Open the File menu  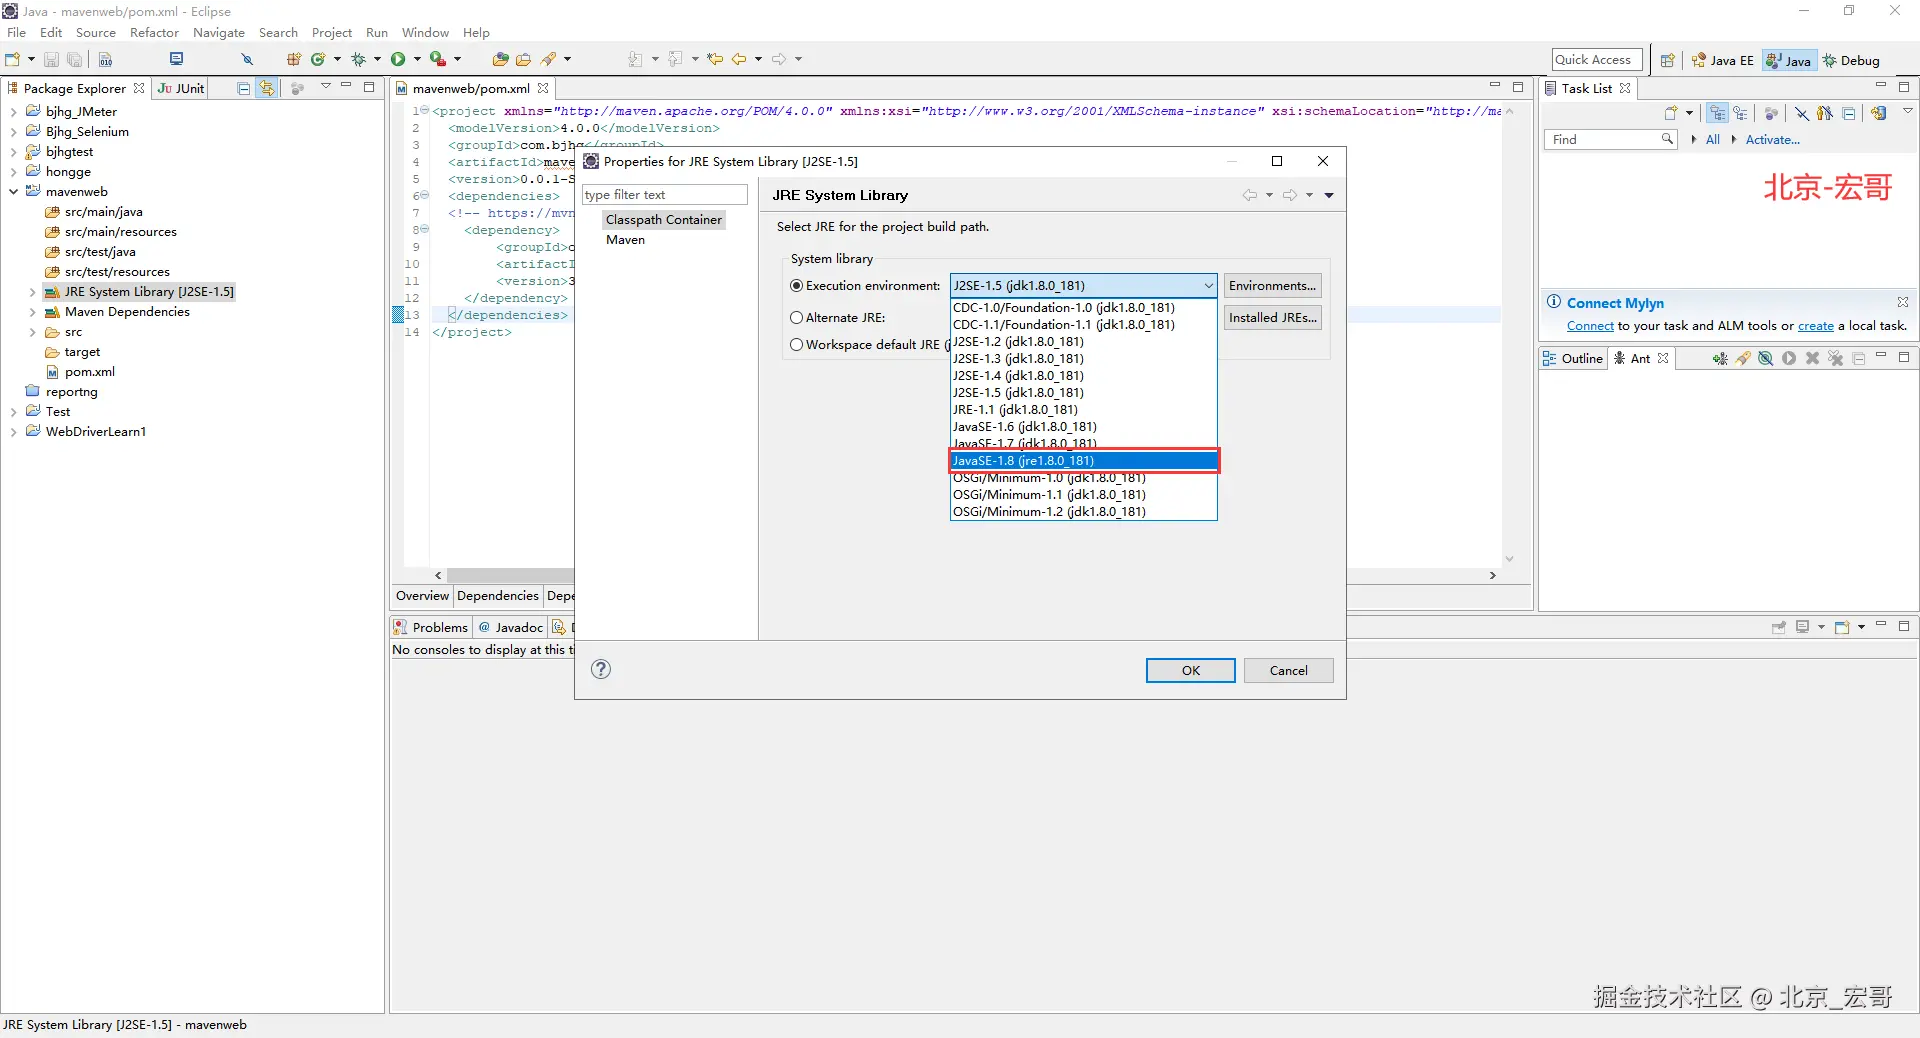click(17, 33)
